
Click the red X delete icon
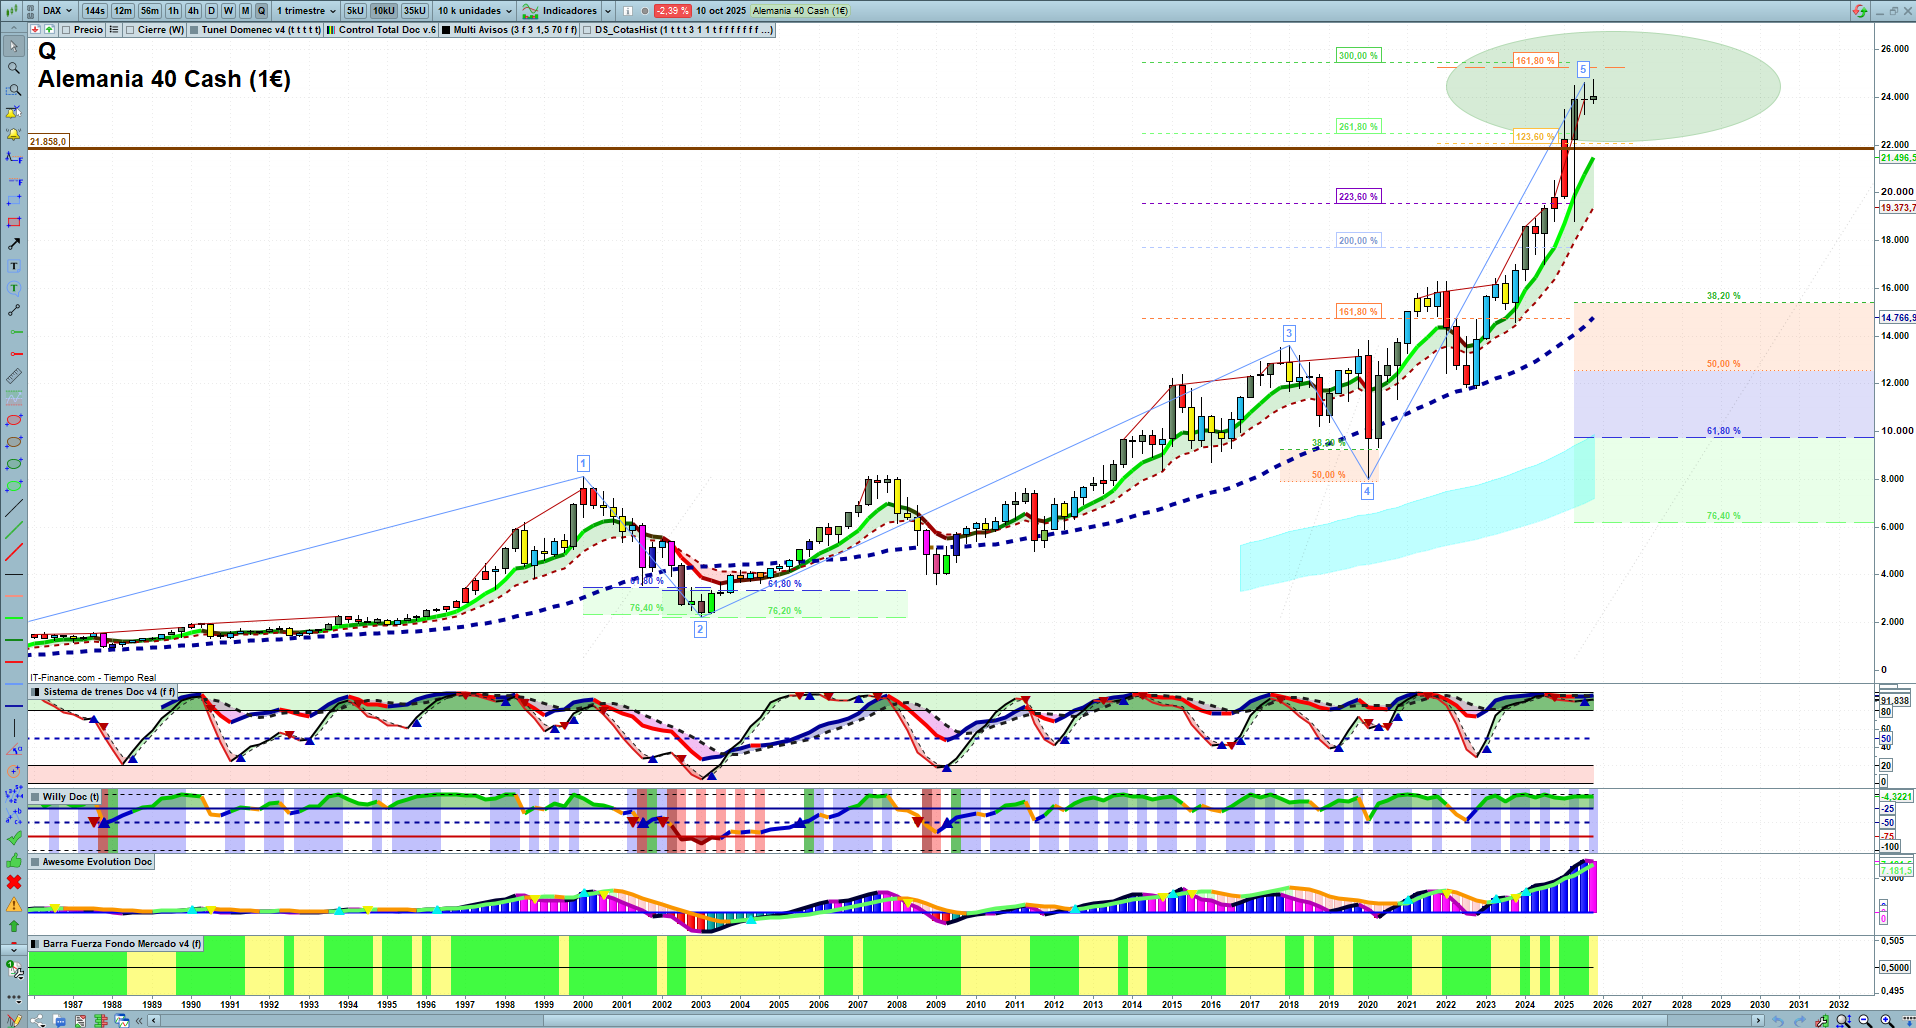(x=14, y=882)
